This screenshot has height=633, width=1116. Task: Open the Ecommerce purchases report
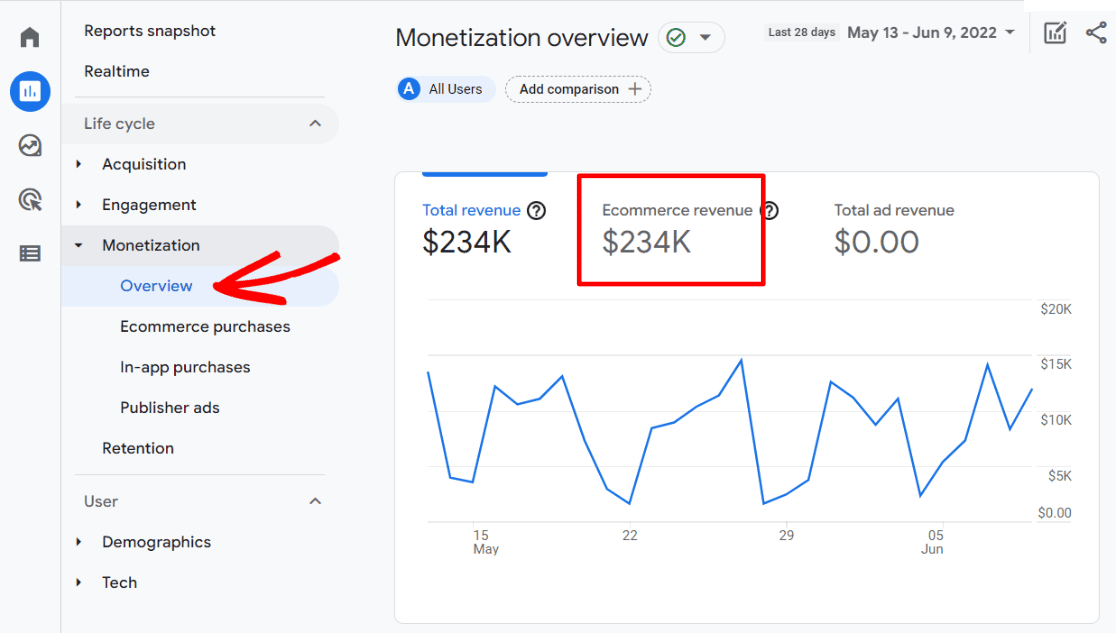[x=204, y=326]
